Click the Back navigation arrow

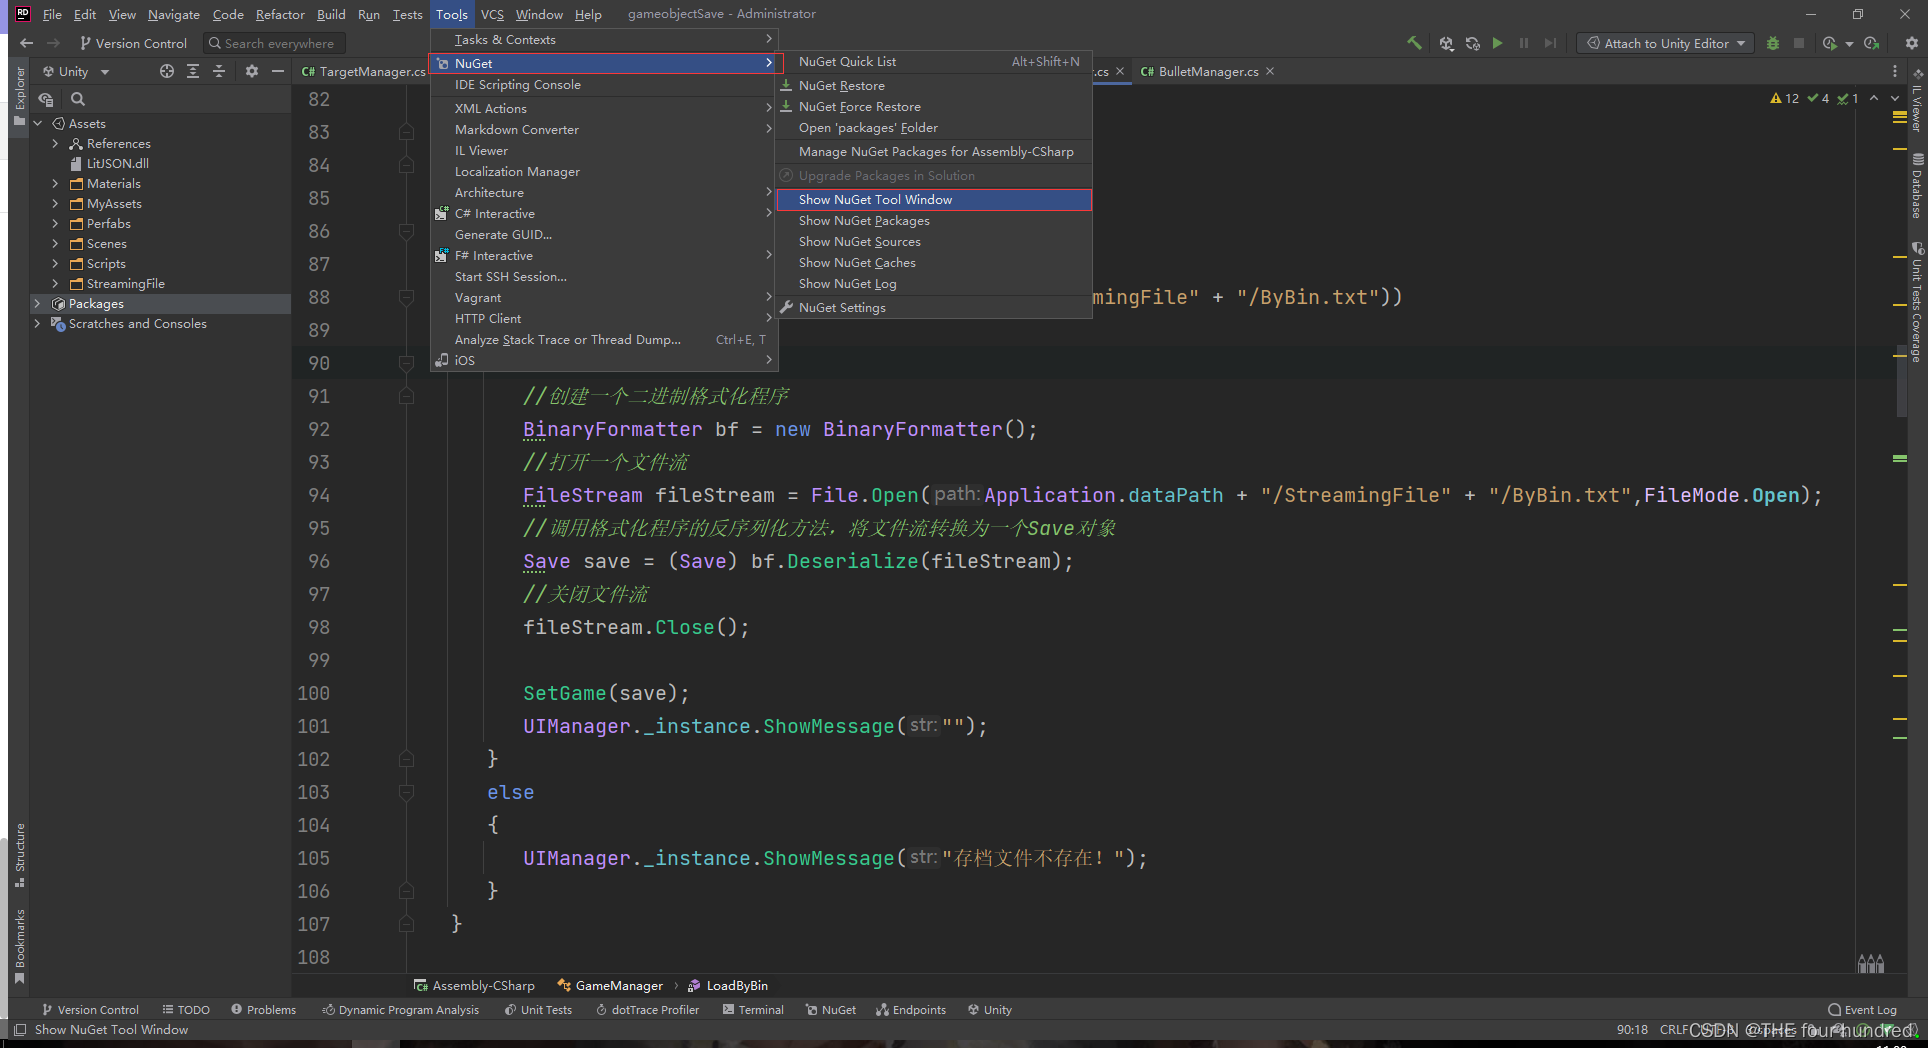[27, 43]
